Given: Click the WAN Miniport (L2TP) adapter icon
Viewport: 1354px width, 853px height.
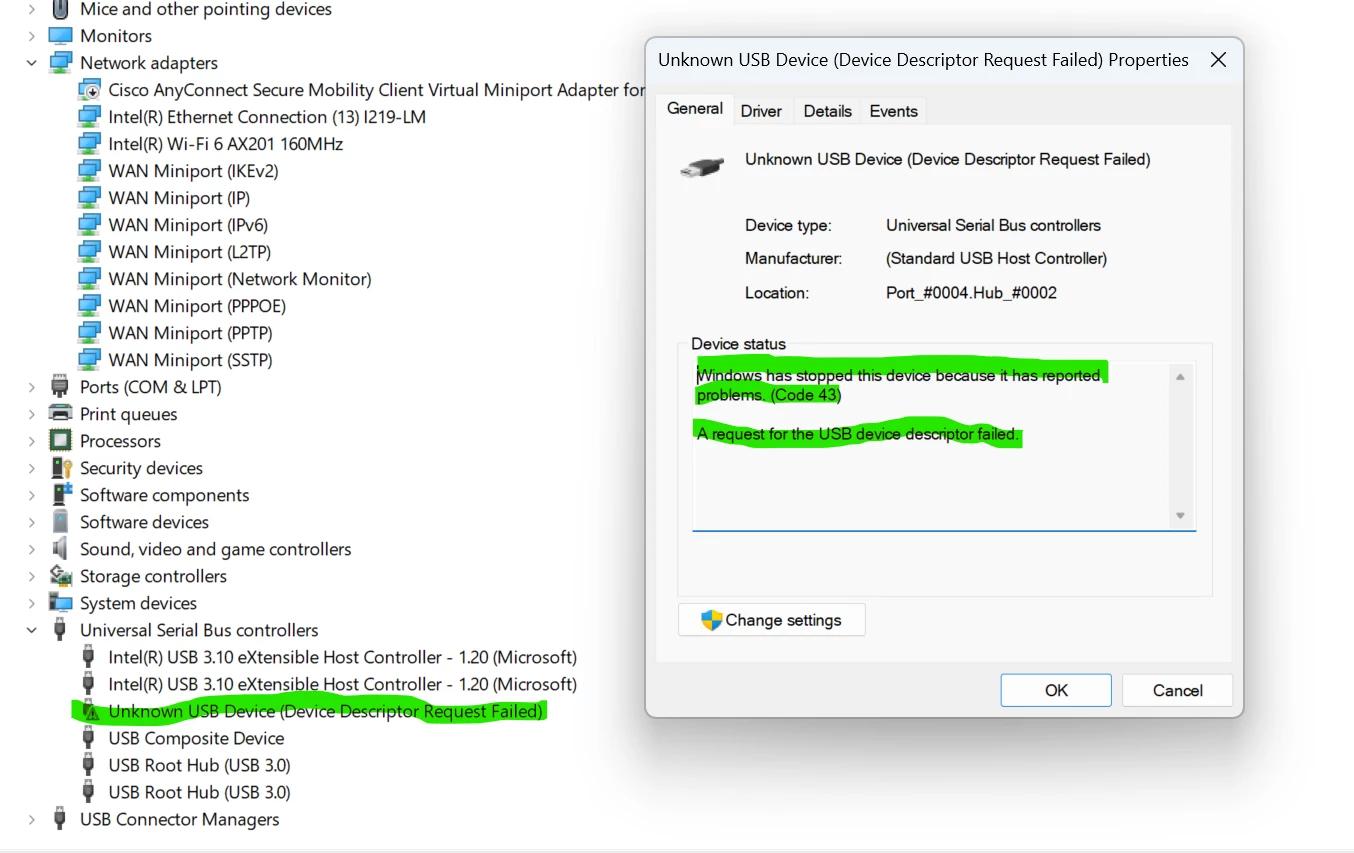Looking at the screenshot, I should tap(89, 252).
